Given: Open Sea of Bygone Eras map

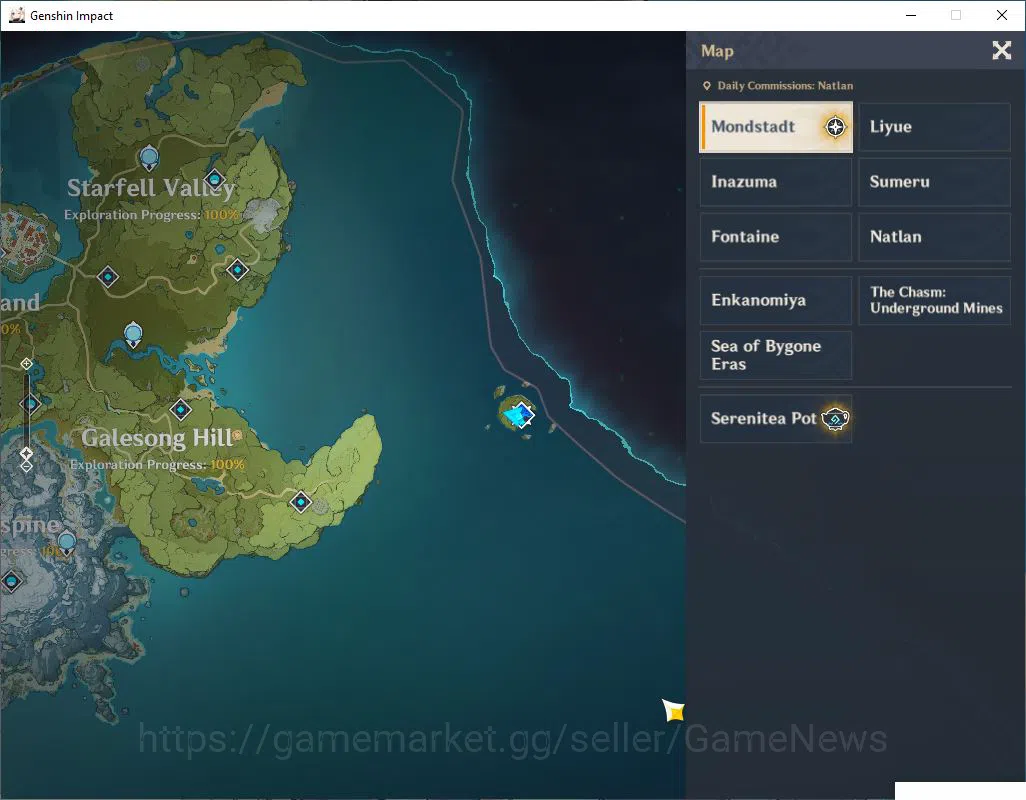Looking at the screenshot, I should 776,355.
